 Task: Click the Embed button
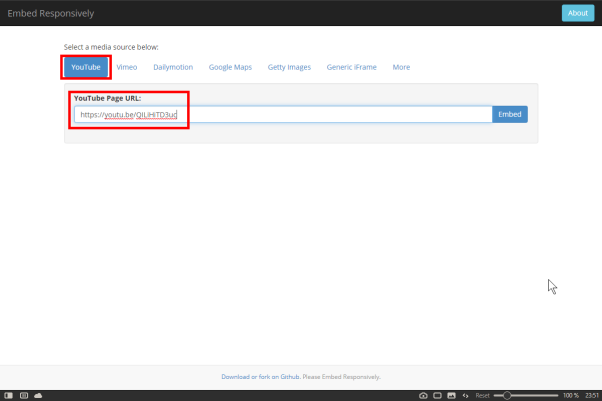coord(509,114)
